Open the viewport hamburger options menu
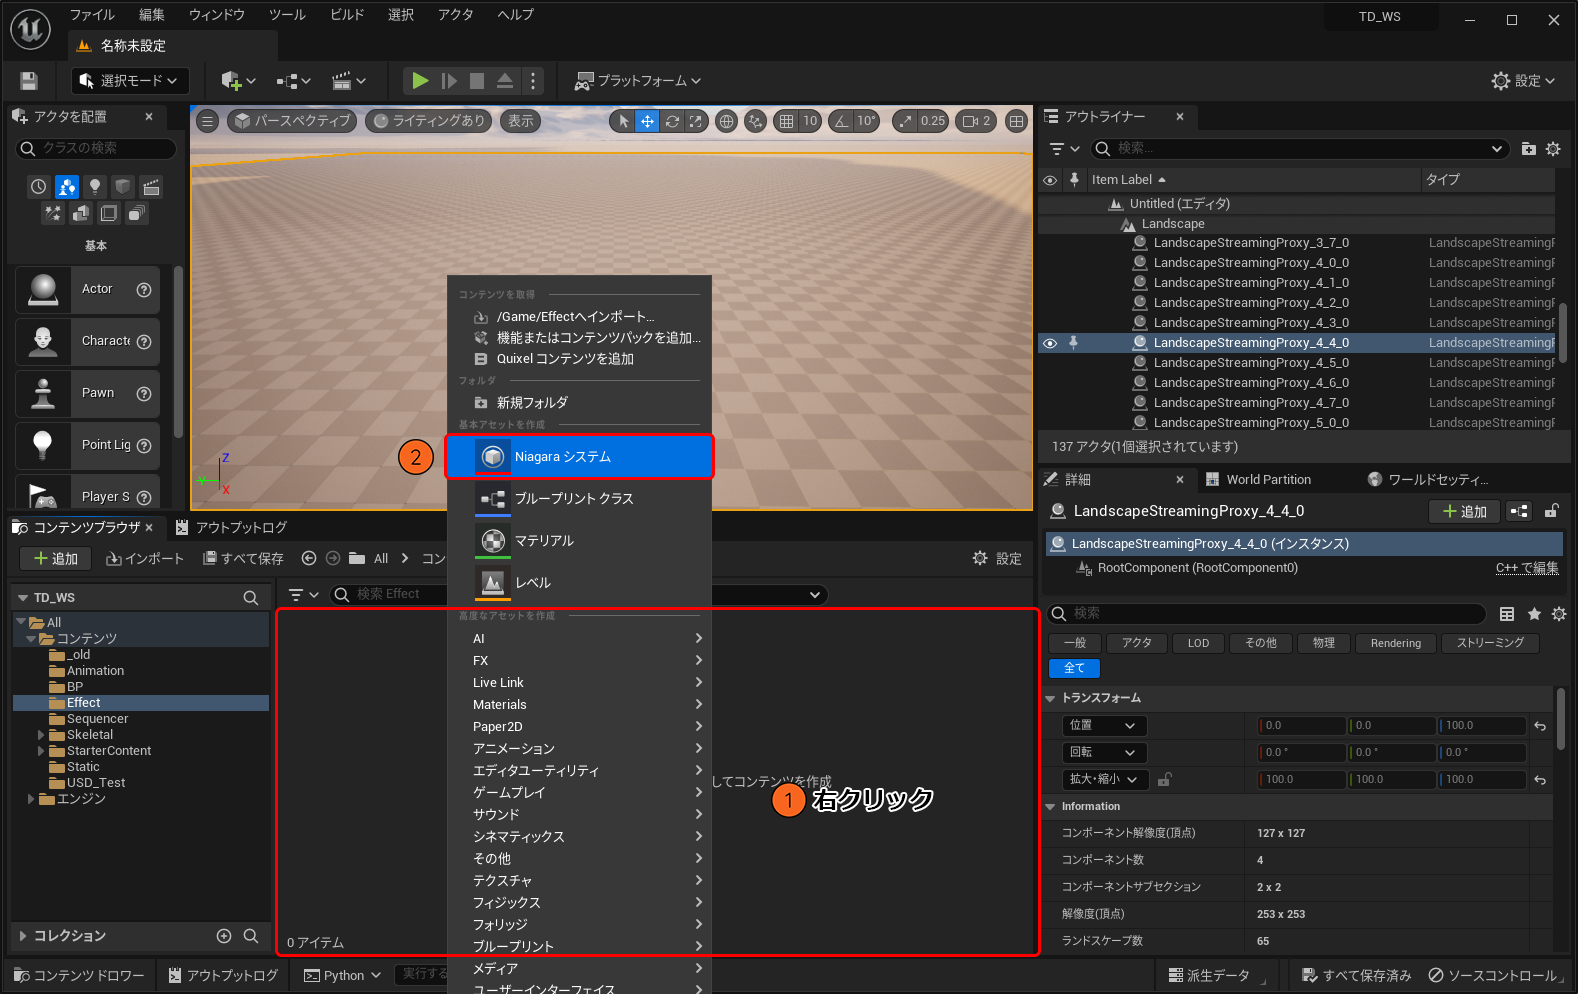The image size is (1578, 994). (x=207, y=121)
